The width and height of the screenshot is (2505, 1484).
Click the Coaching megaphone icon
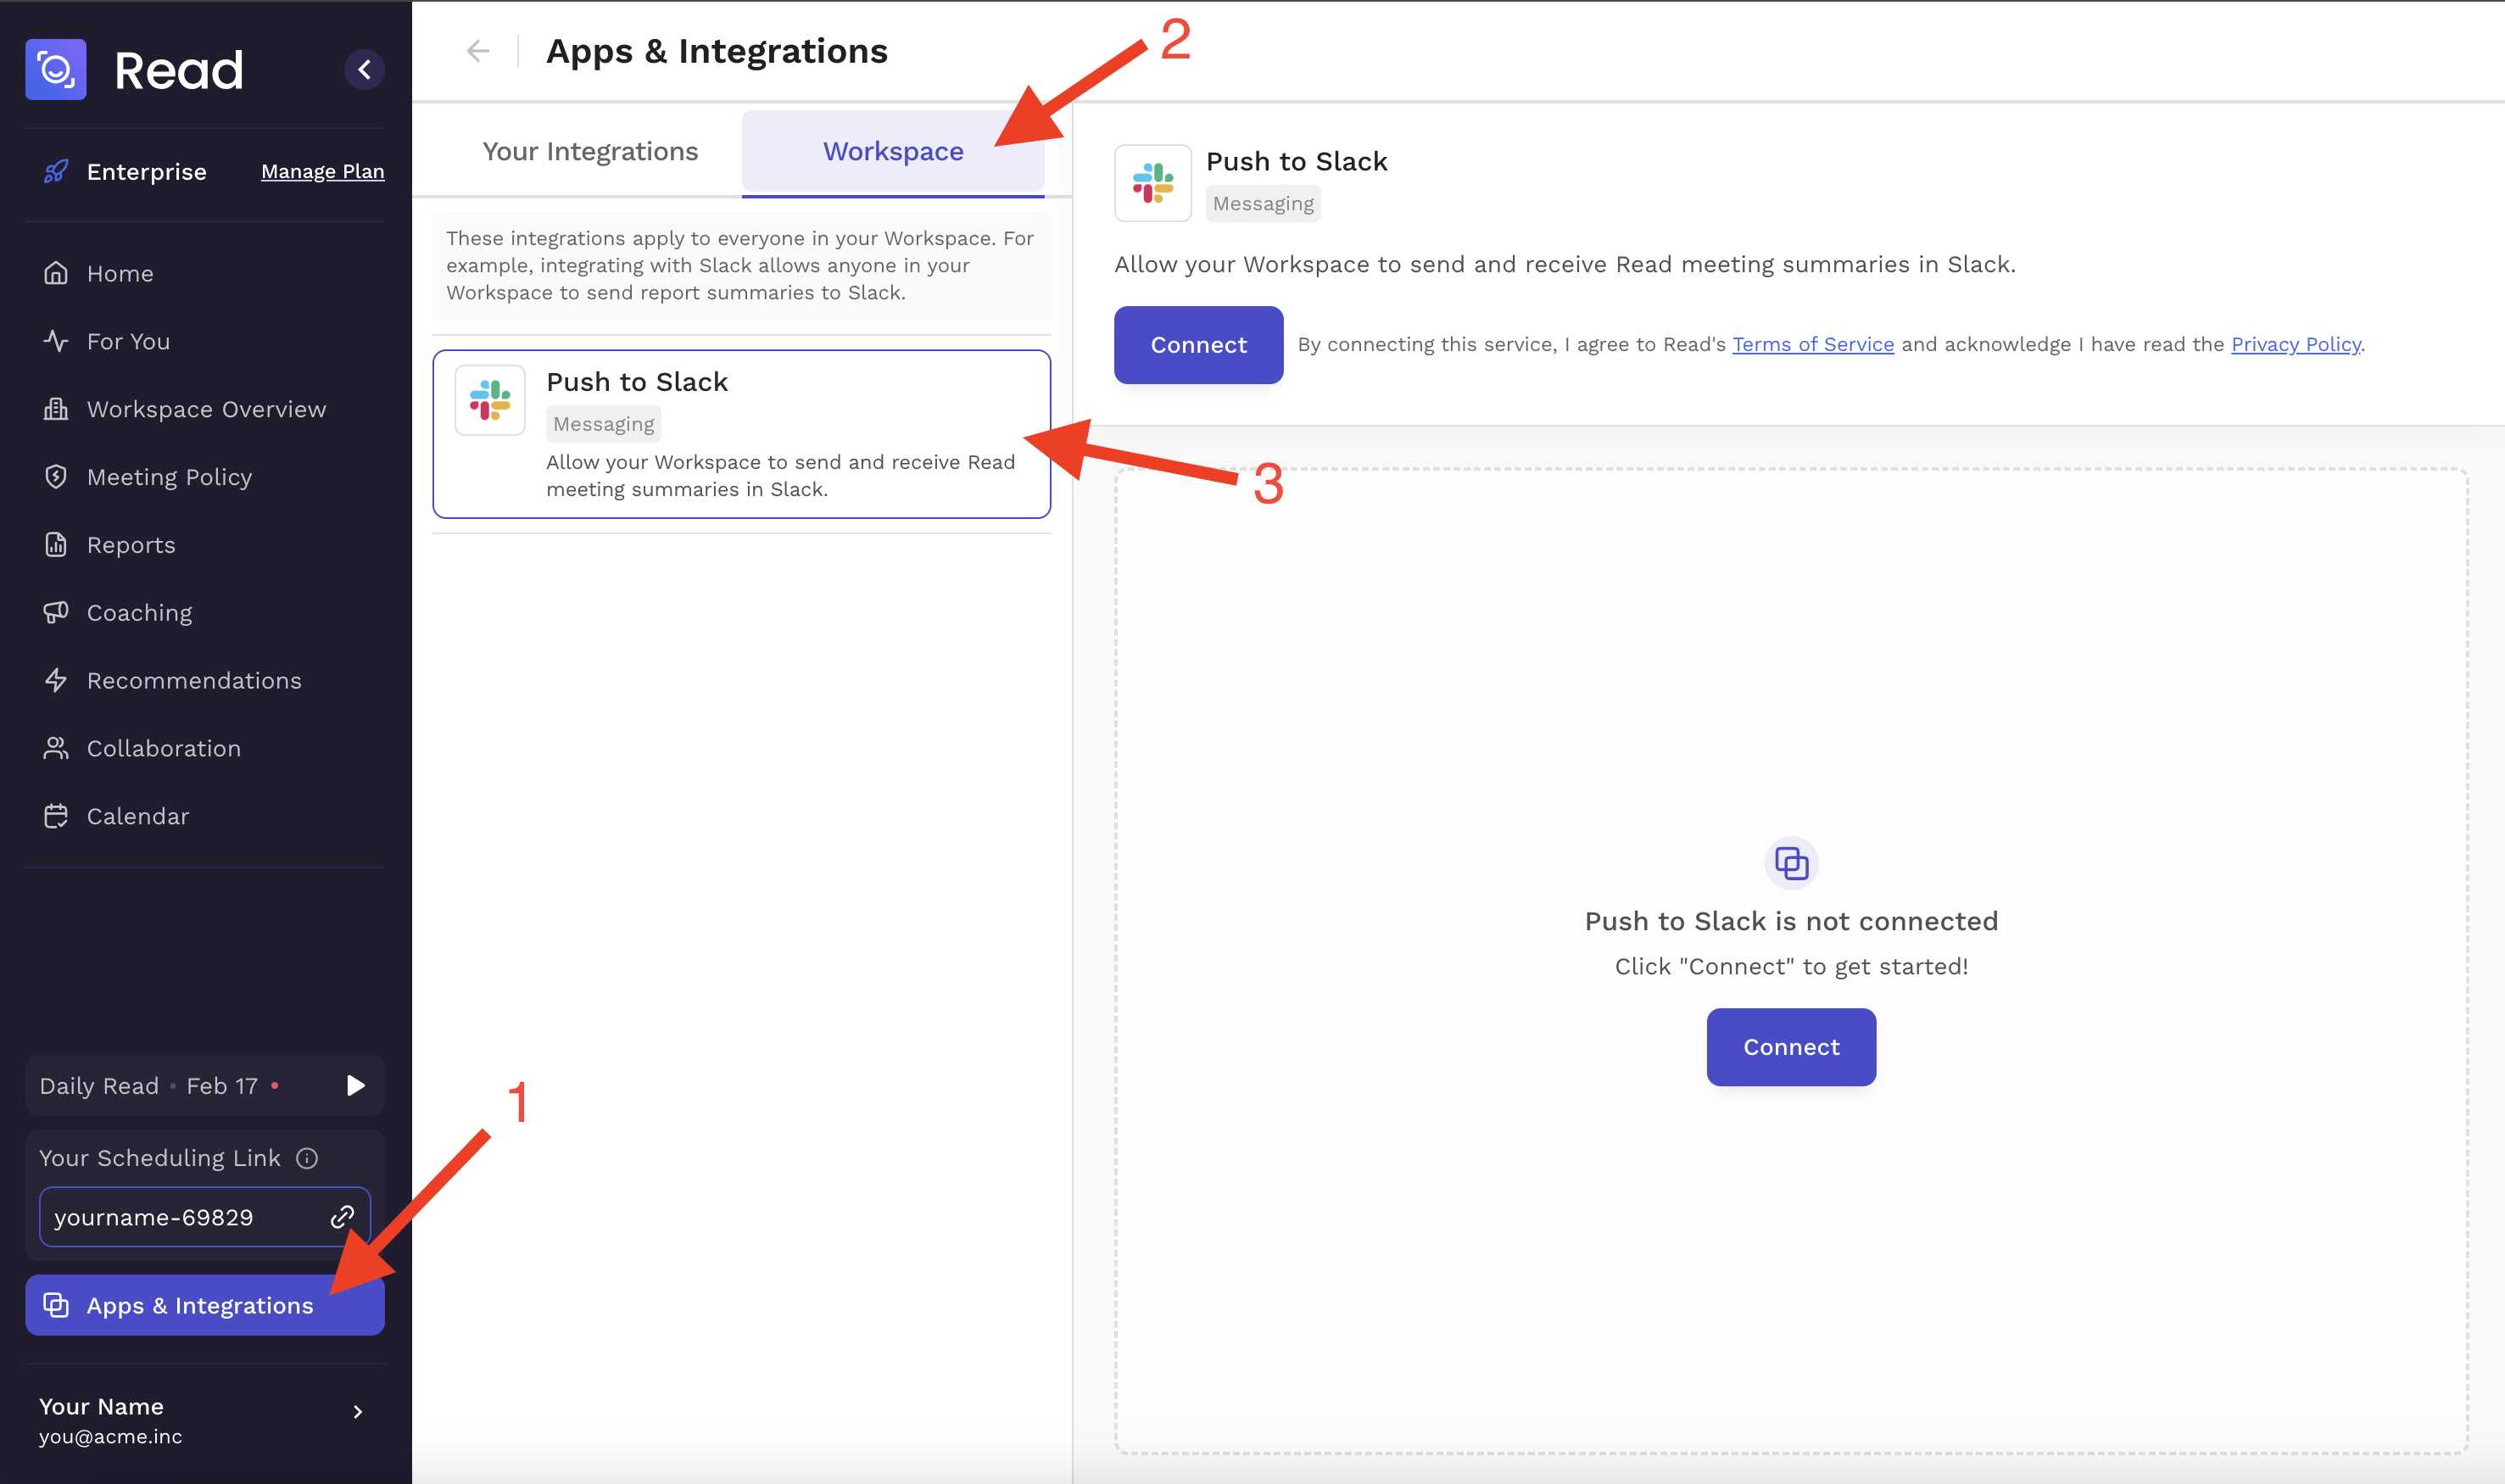(56, 612)
